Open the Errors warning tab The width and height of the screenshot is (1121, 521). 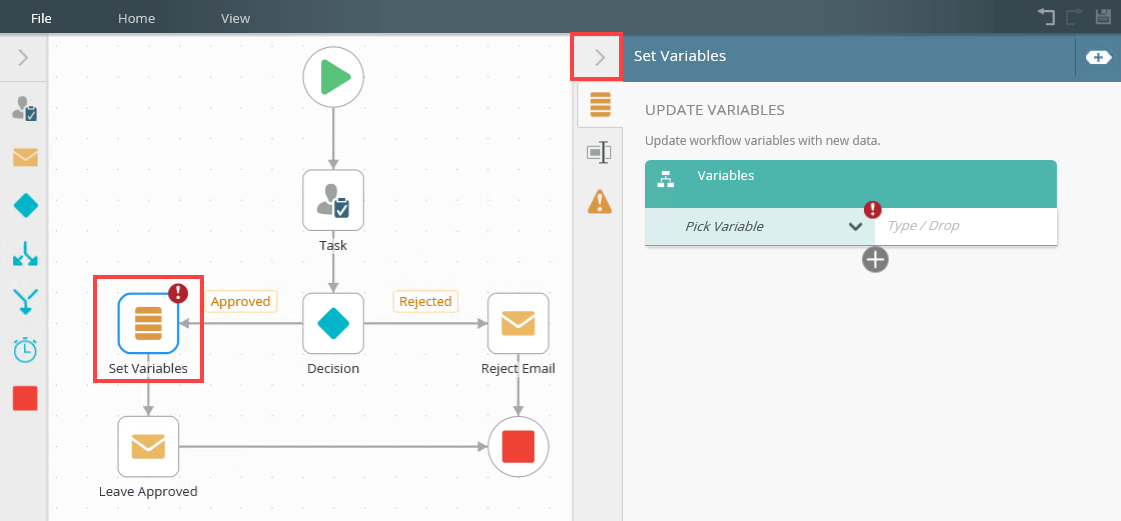[x=599, y=201]
